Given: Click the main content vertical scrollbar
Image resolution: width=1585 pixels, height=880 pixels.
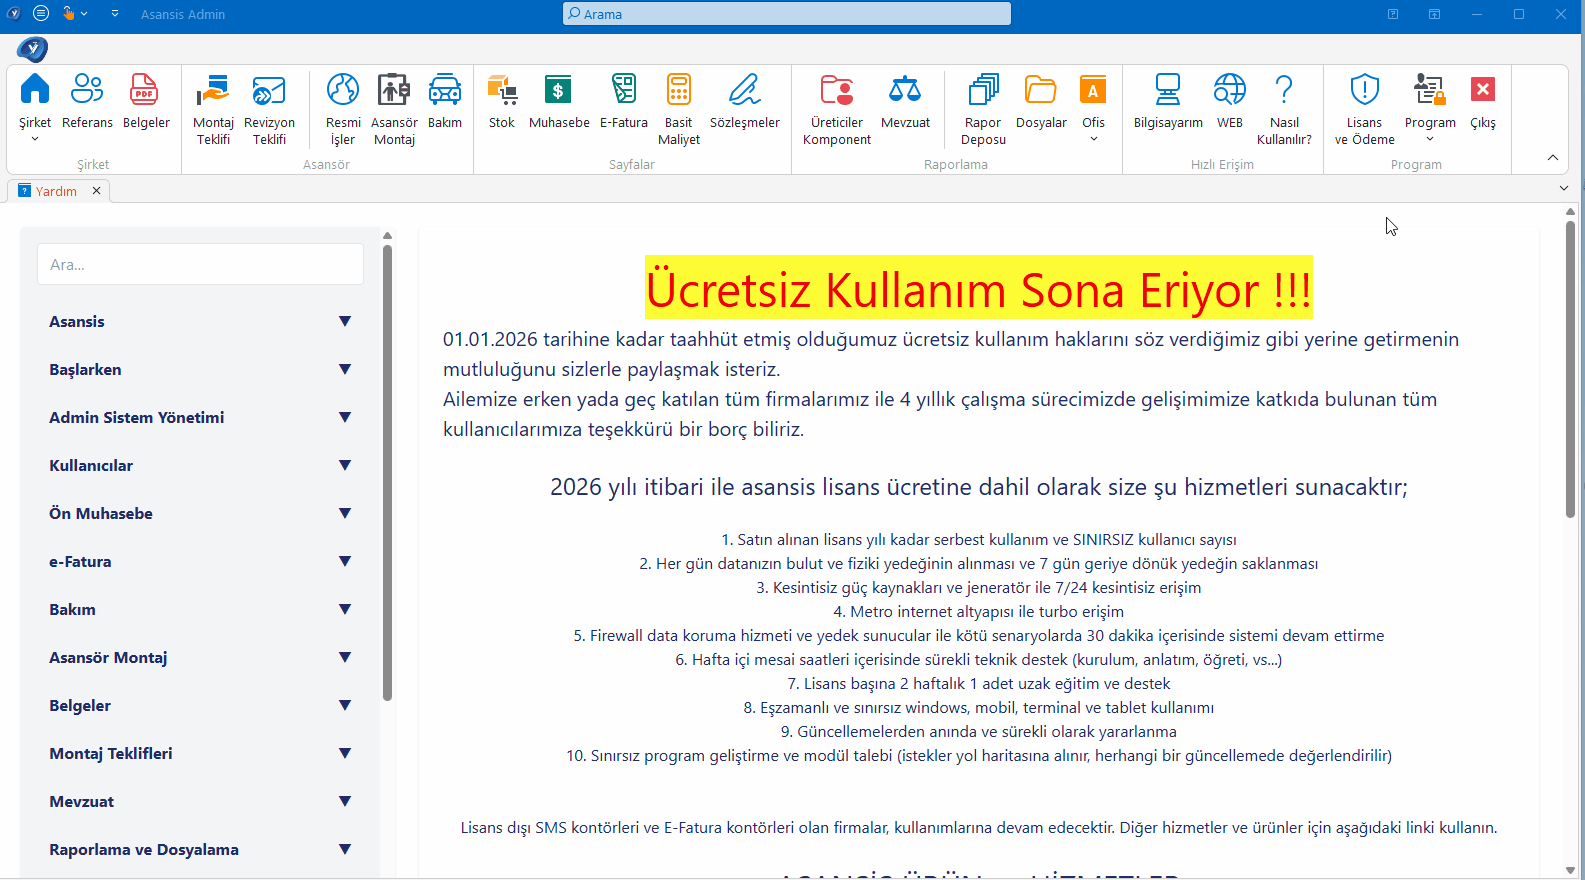Looking at the screenshot, I should click(1570, 370).
